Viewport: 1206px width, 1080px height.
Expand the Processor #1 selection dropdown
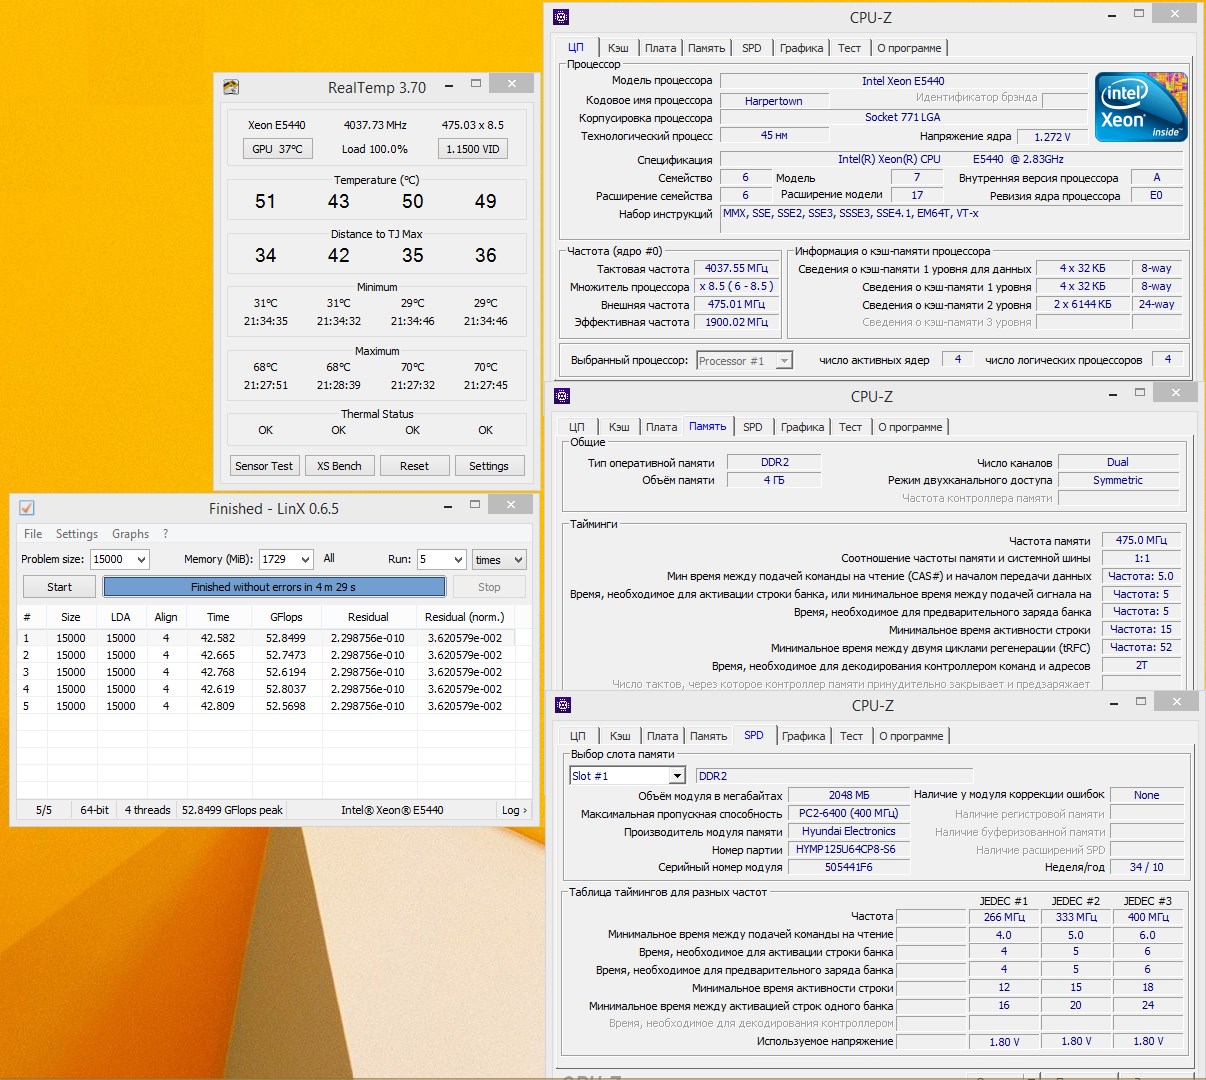click(x=784, y=361)
